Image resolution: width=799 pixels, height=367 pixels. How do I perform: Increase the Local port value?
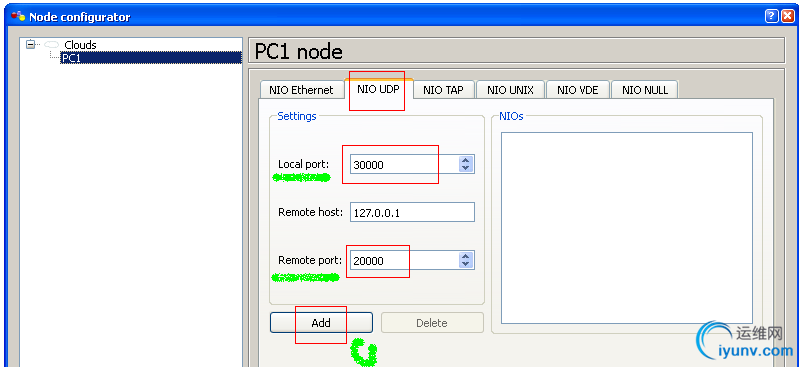[465, 160]
